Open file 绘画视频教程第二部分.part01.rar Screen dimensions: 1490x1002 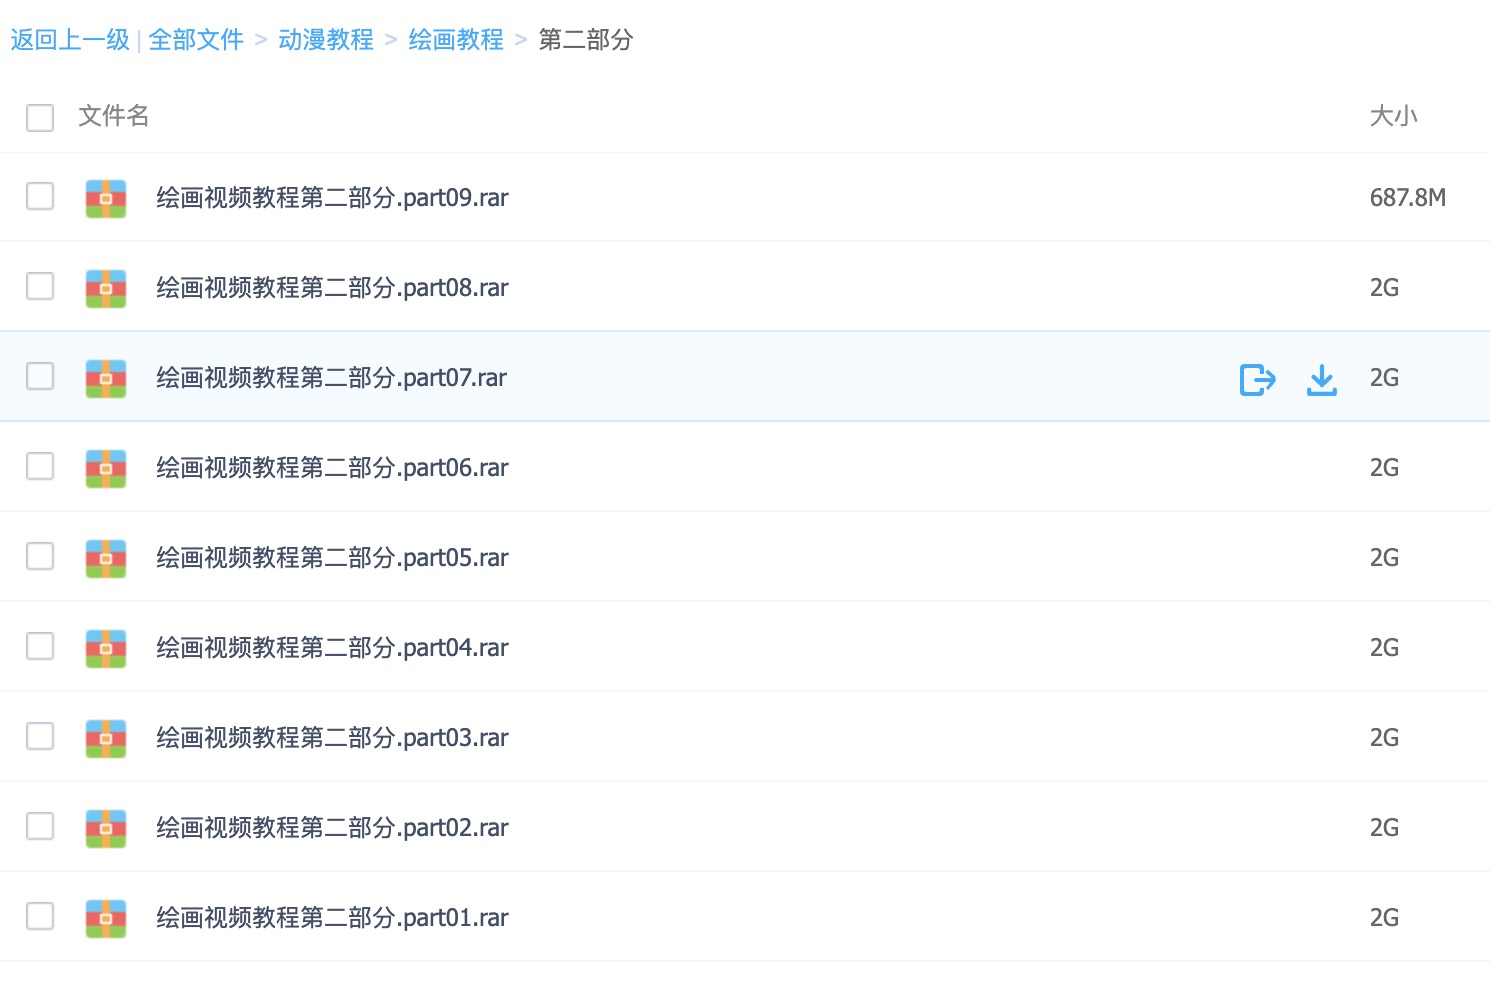(x=332, y=918)
